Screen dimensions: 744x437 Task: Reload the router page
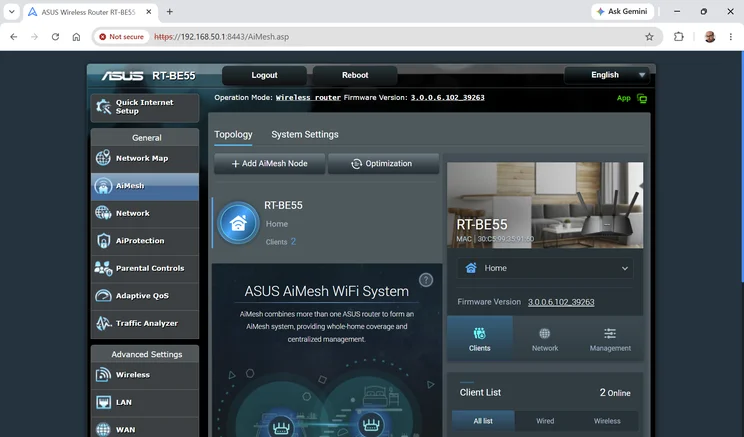tap(55, 37)
